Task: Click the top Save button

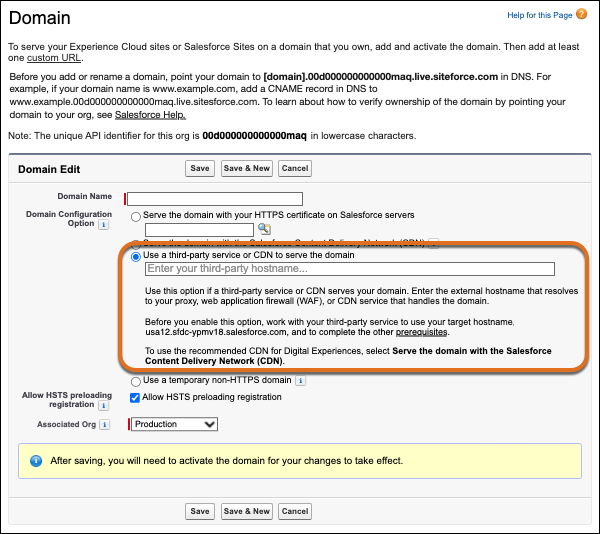Action: pyautogui.click(x=200, y=169)
